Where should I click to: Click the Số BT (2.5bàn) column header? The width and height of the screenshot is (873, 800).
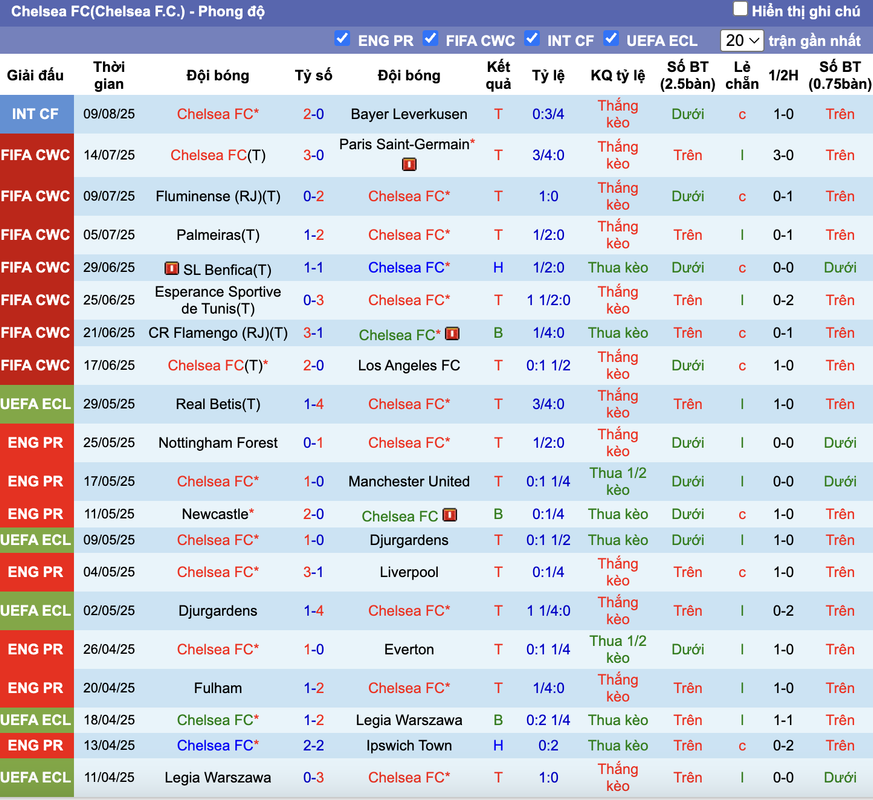[x=688, y=75]
